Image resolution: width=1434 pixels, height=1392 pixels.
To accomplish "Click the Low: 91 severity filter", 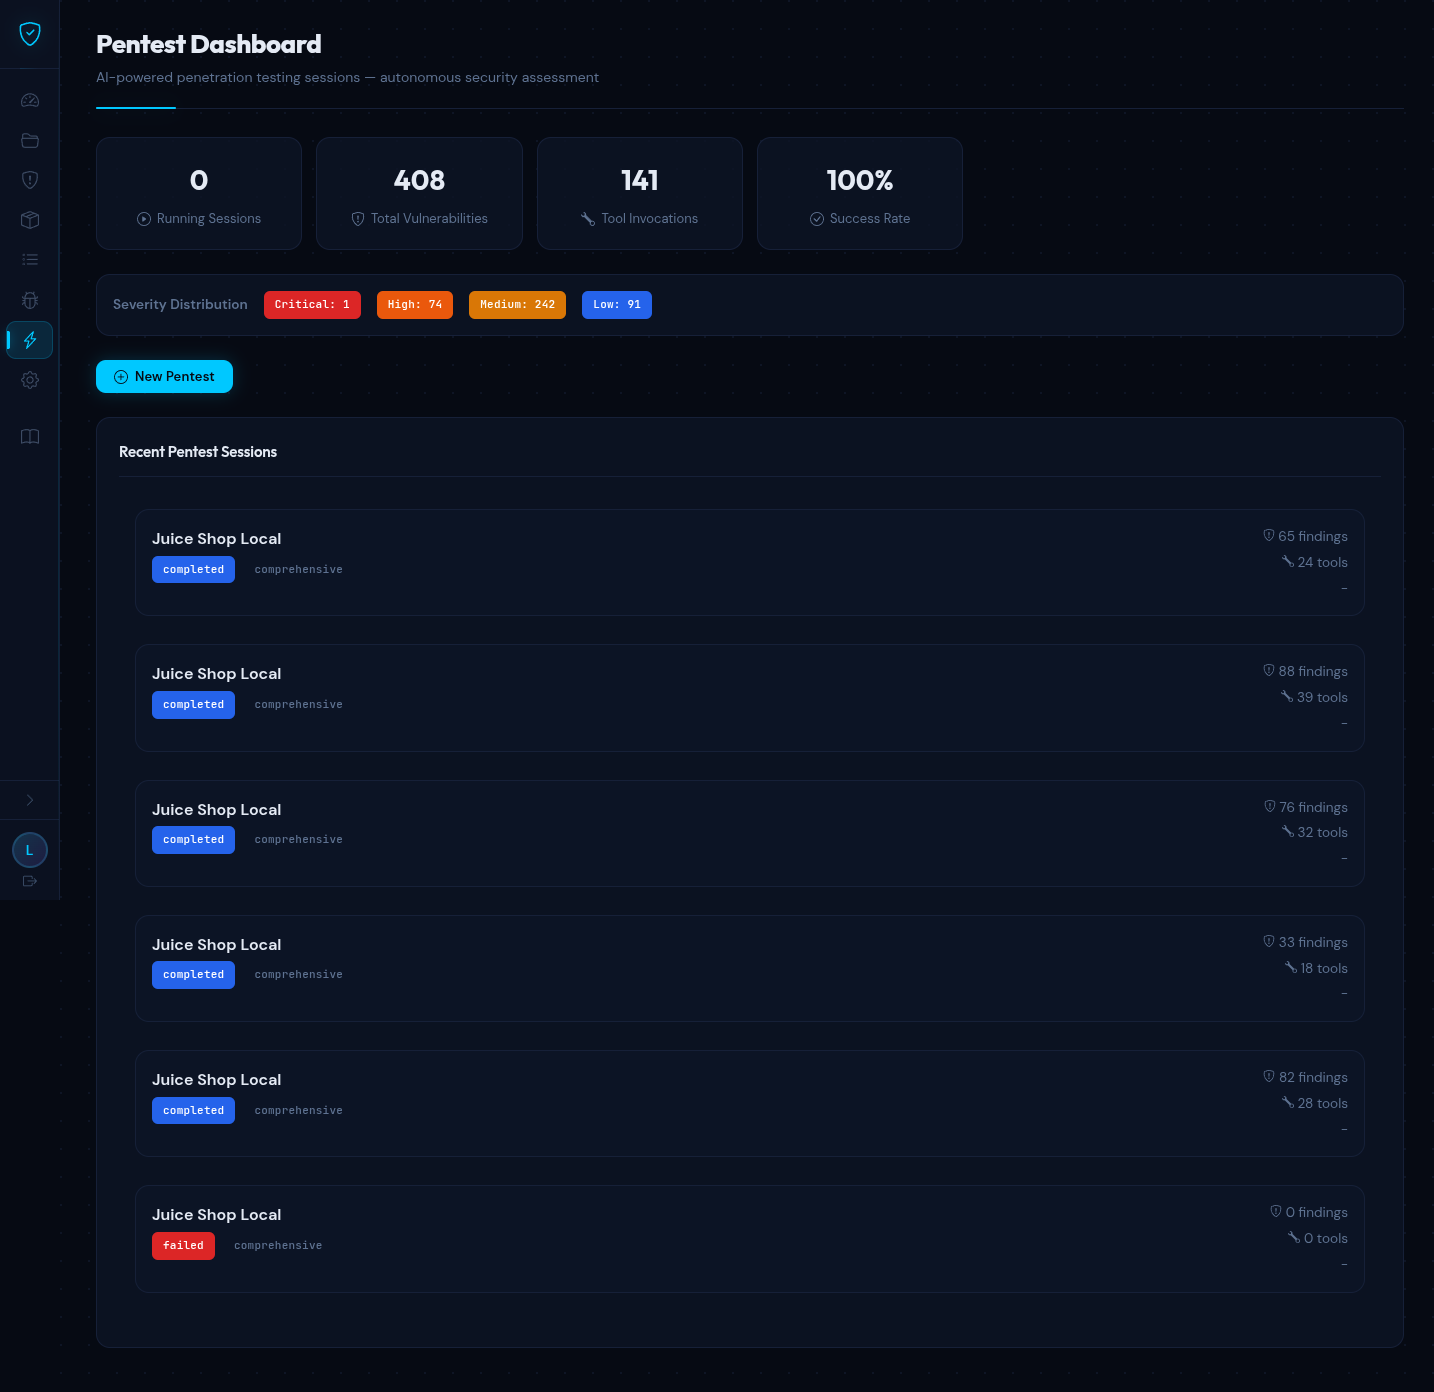I will tap(616, 305).
